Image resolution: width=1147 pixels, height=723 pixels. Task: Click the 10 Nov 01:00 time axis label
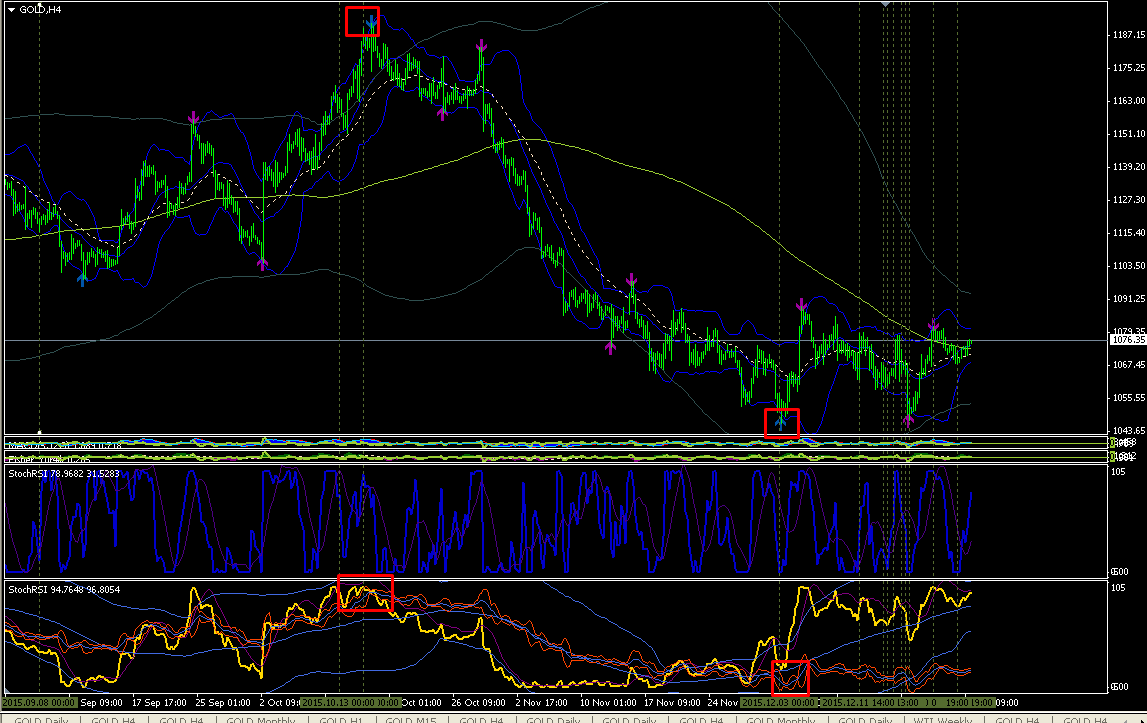[x=608, y=703]
